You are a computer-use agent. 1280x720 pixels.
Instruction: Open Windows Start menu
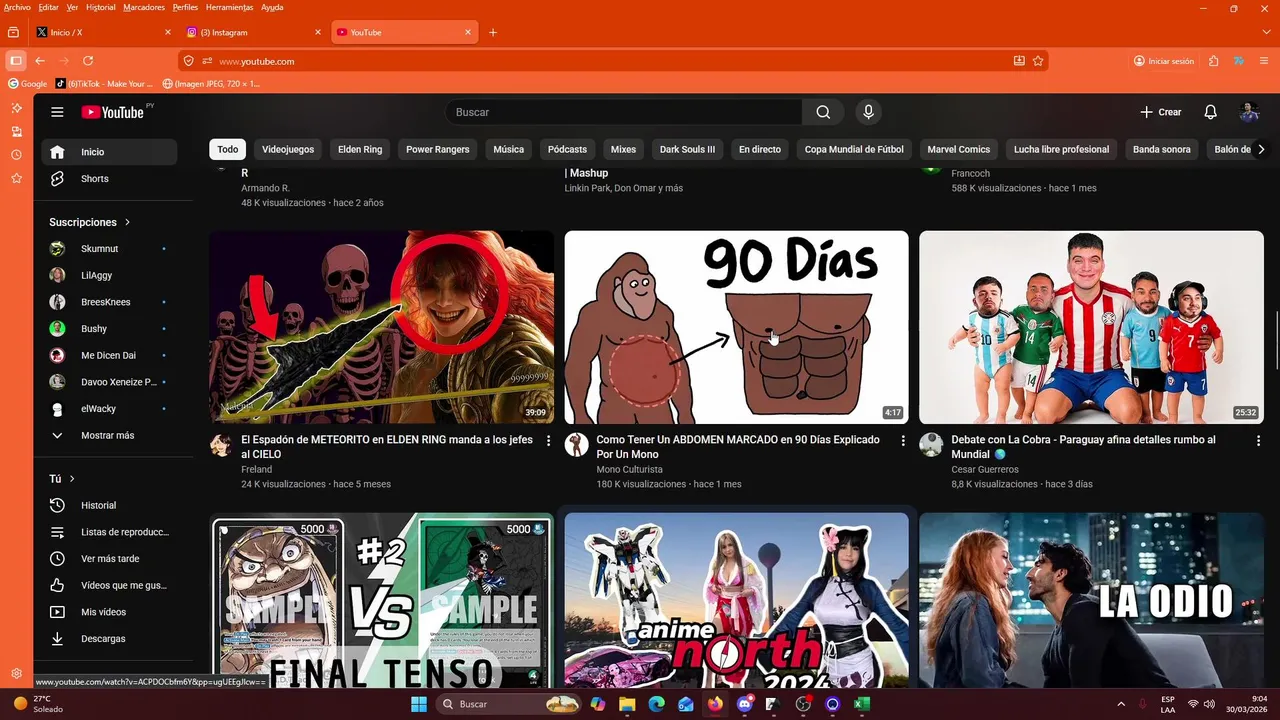tap(418, 704)
